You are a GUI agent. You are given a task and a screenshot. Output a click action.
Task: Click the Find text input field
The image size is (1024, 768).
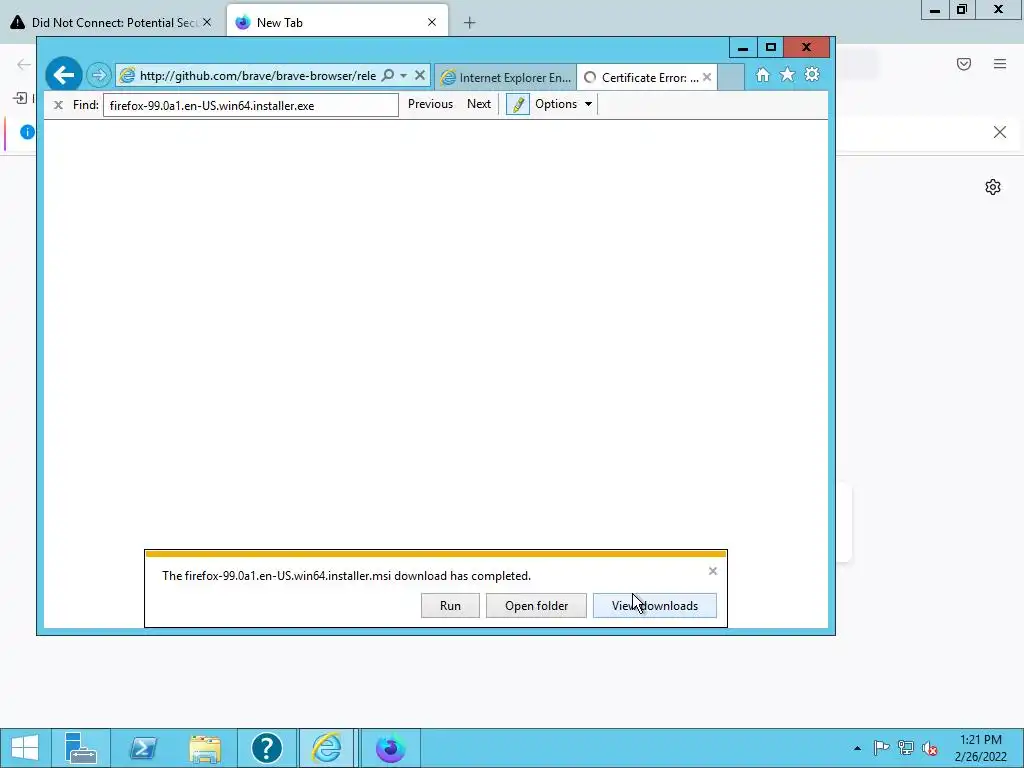[251, 105]
